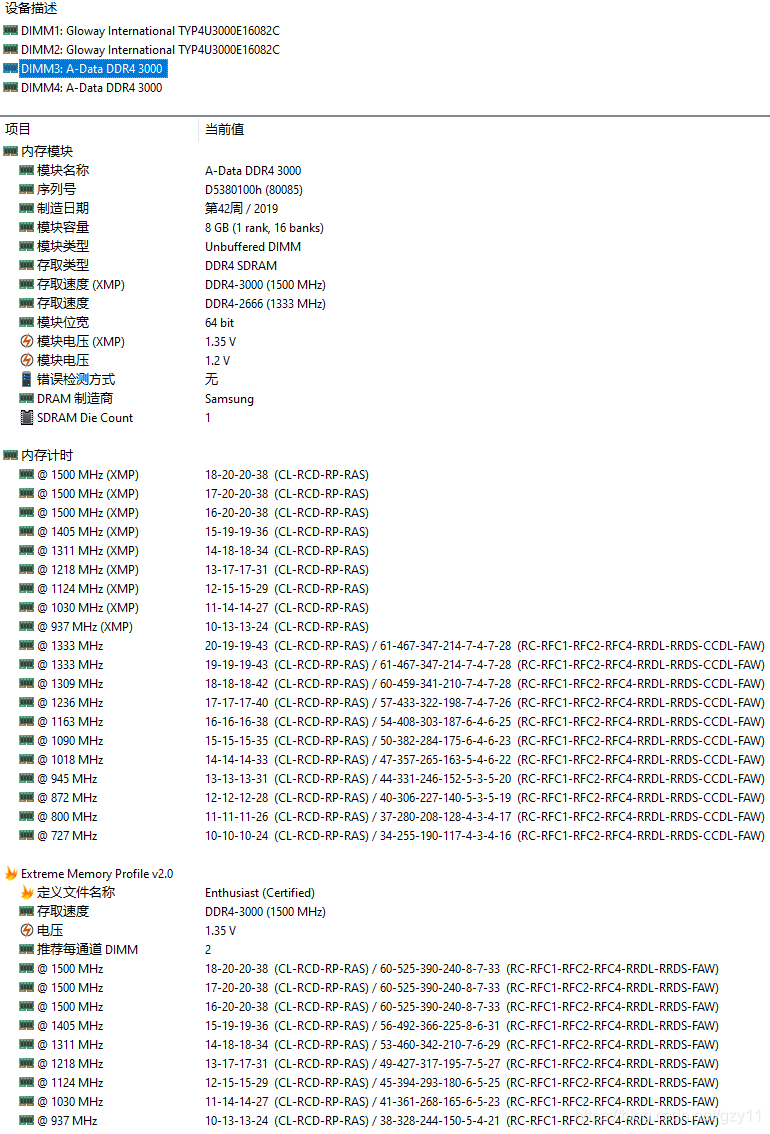Select the 推荐每通道 DIMM row
The width and height of the screenshot is (770, 1134).
385,950
